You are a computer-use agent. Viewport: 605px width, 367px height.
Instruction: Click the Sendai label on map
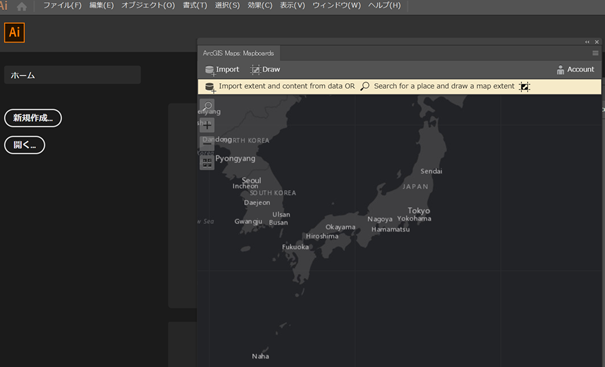click(x=431, y=171)
